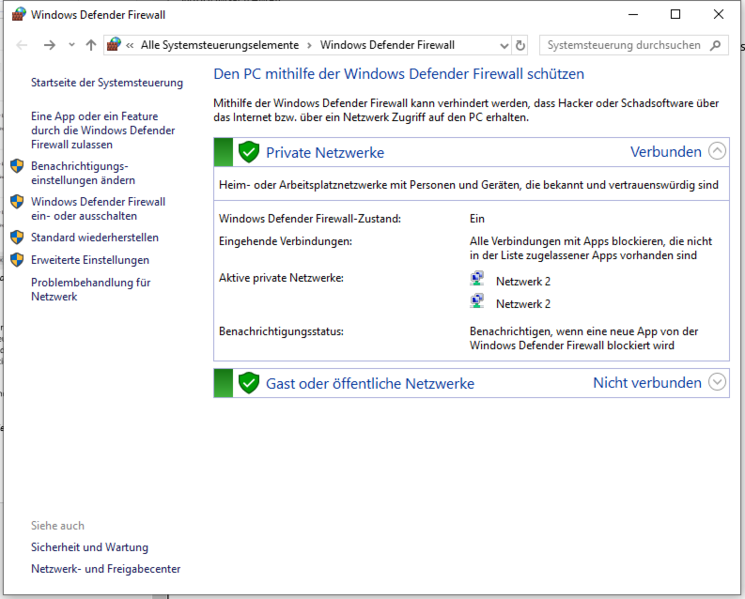Refresh the Control Panel view
The width and height of the screenshot is (745, 599).
pyautogui.click(x=520, y=45)
